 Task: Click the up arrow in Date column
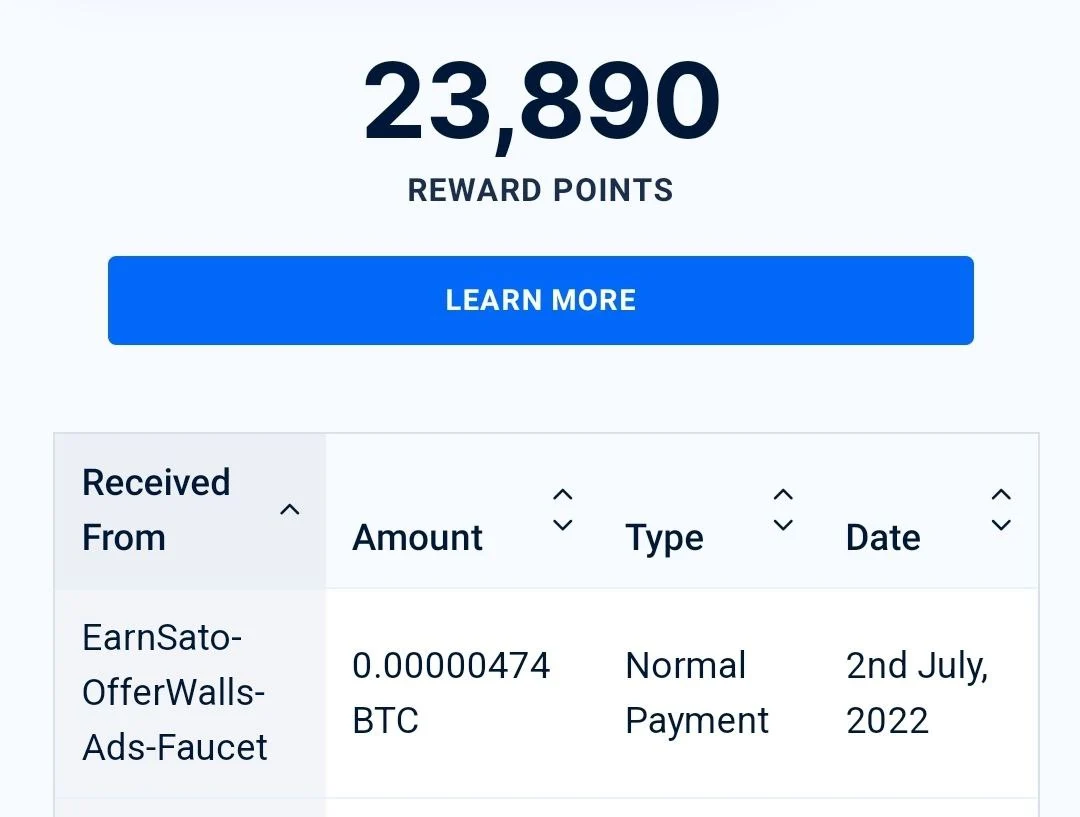(x=1001, y=495)
